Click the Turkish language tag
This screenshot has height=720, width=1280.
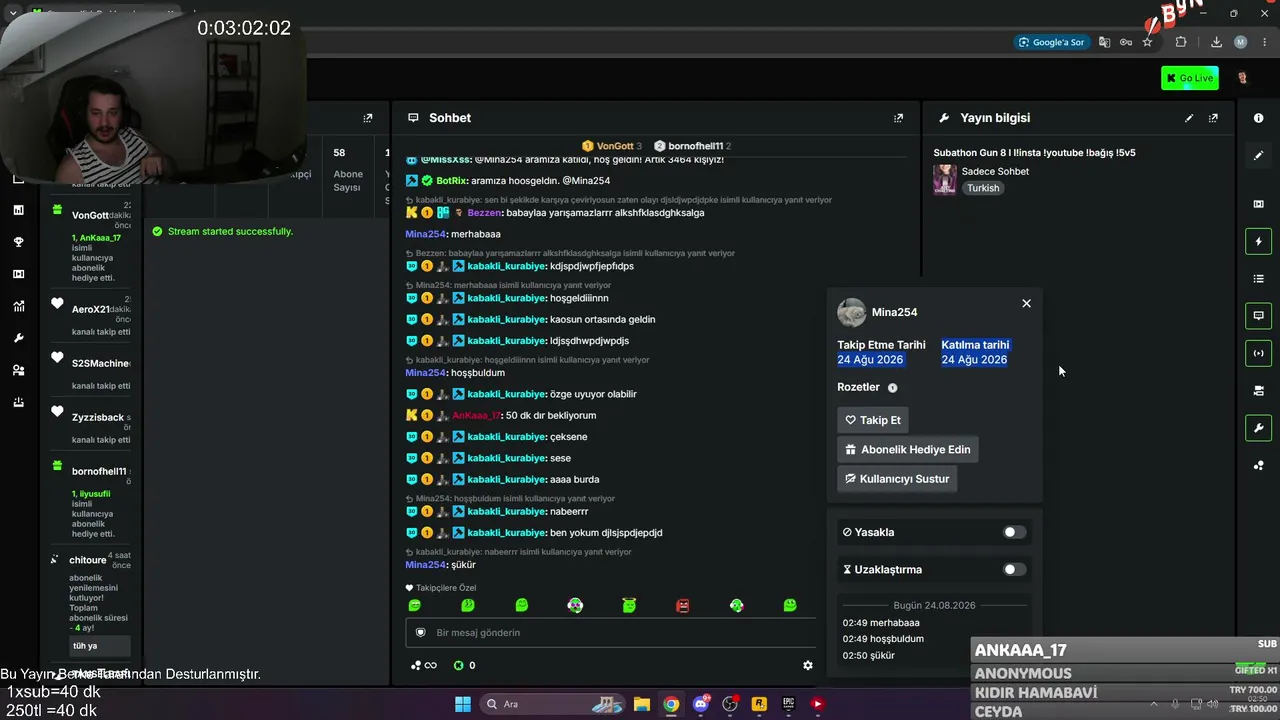pyautogui.click(x=983, y=188)
